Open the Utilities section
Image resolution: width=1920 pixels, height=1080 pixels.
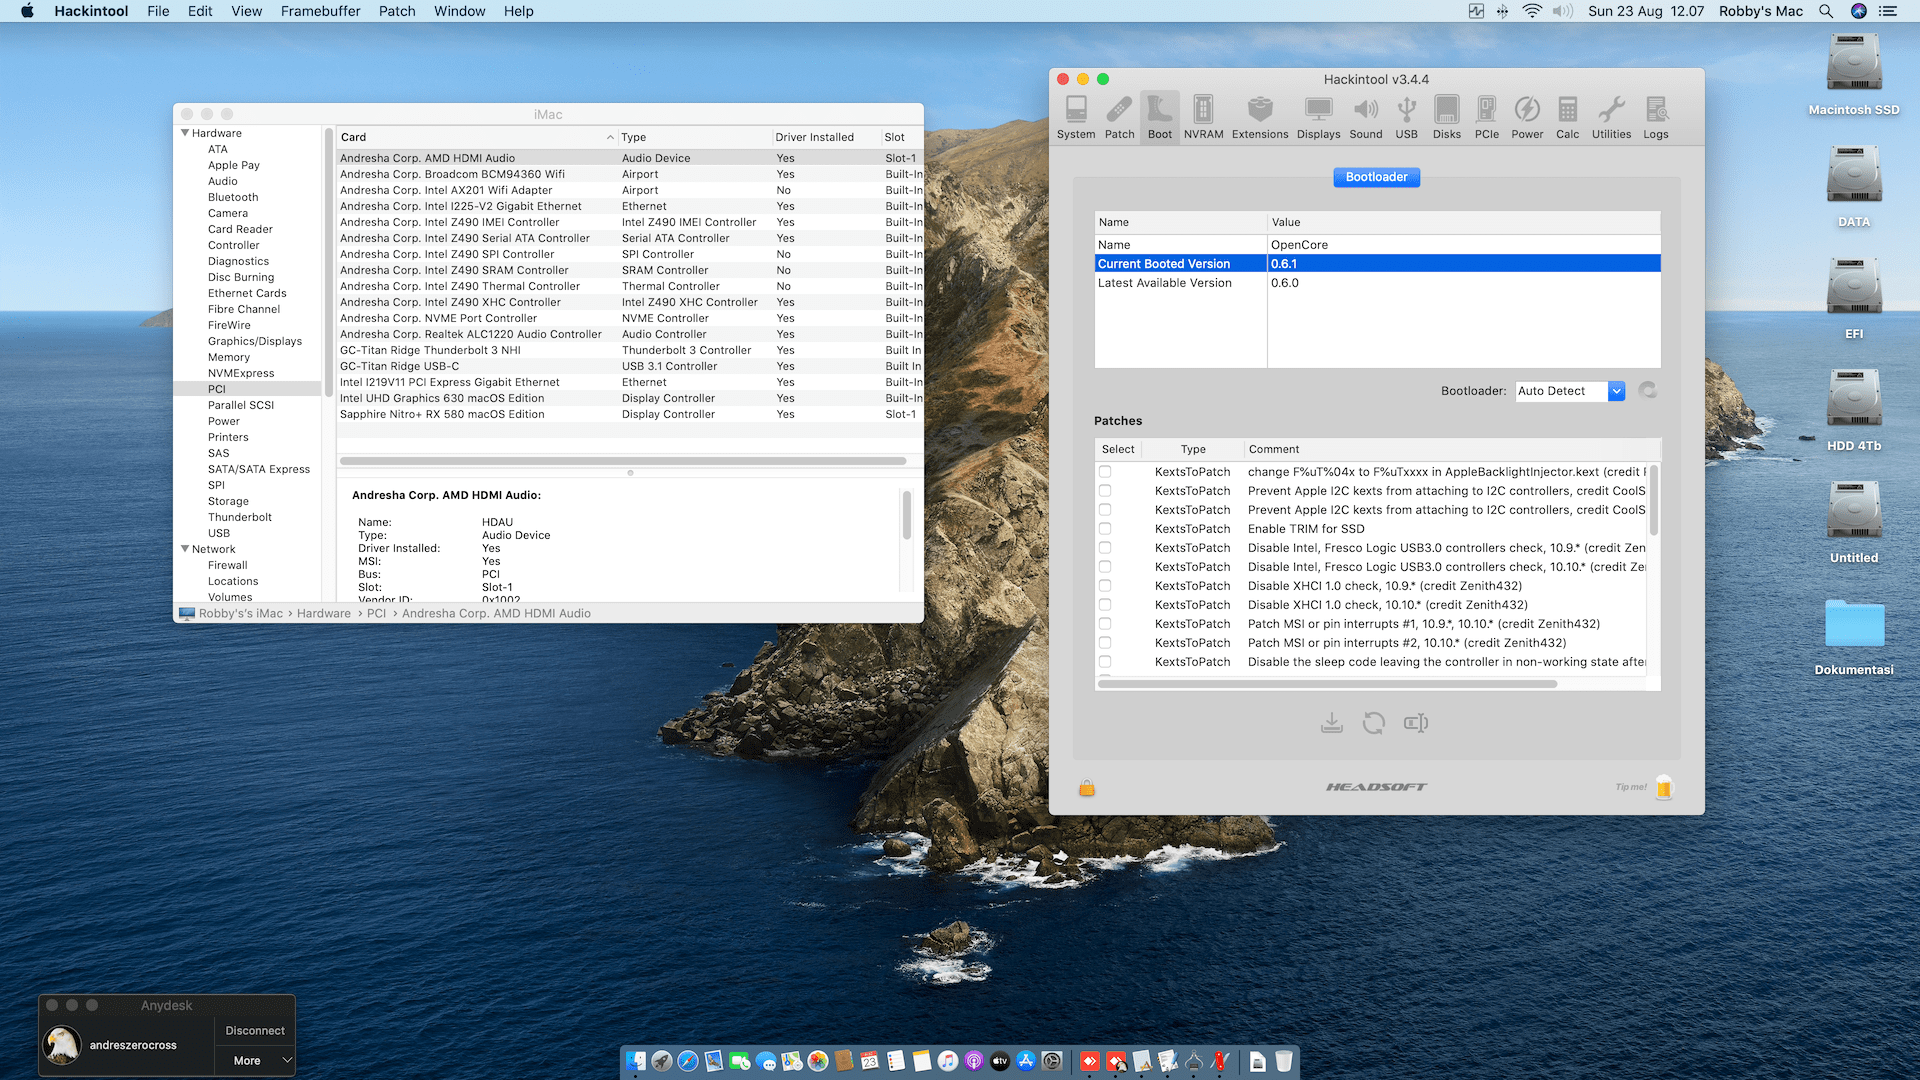(1612, 118)
